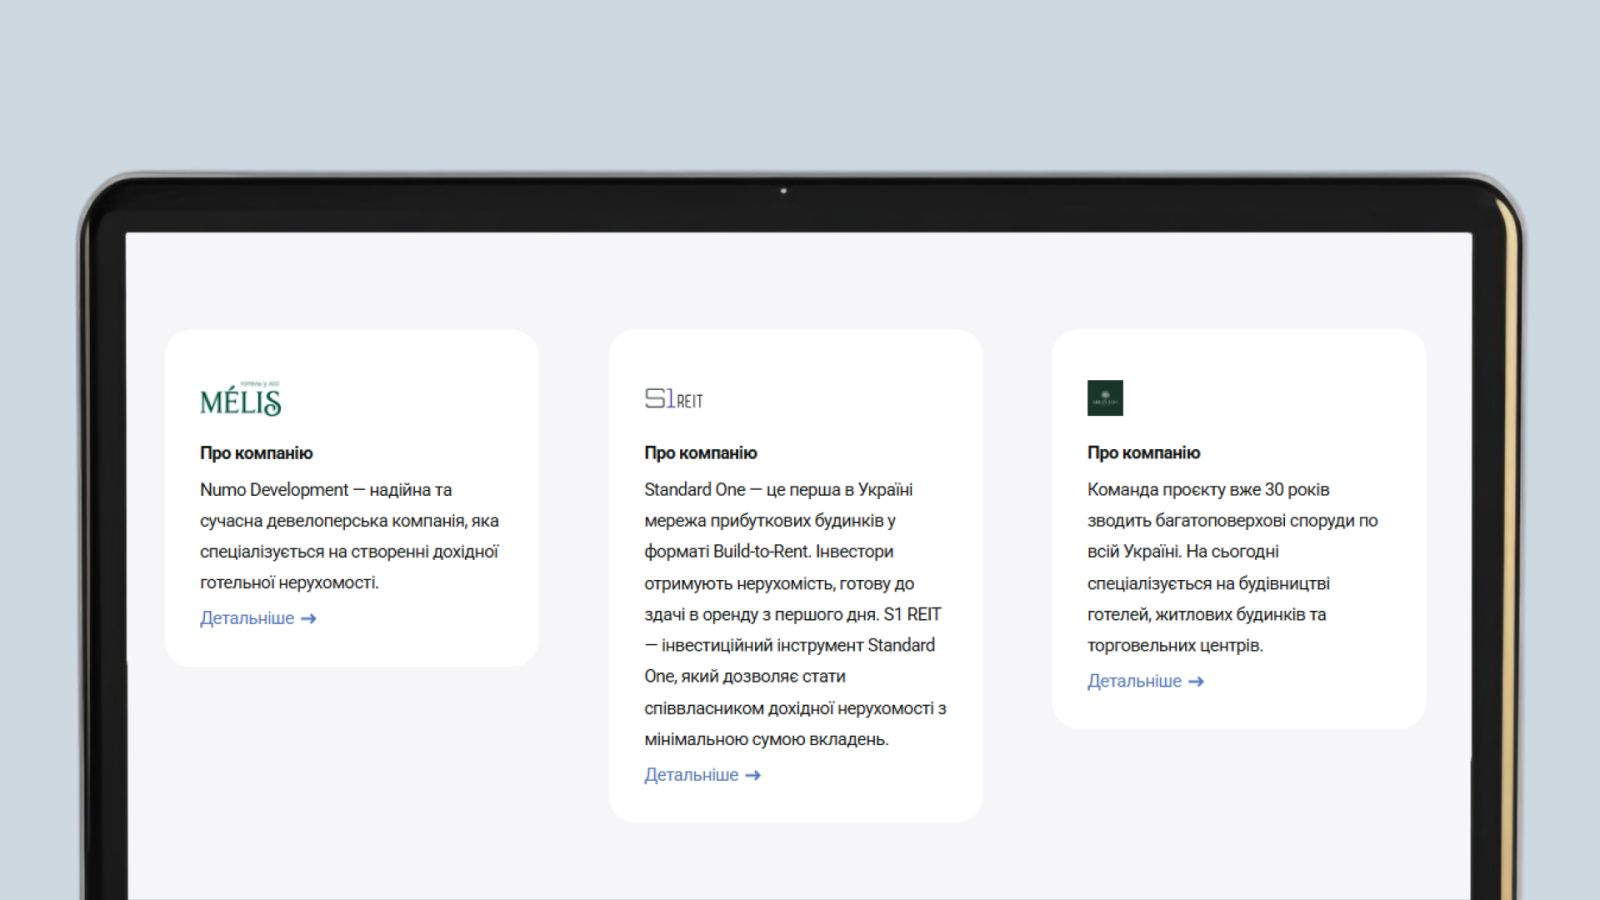Click the arrow icon in the MÉLIS card
This screenshot has height=900, width=1600.
pos(309,619)
